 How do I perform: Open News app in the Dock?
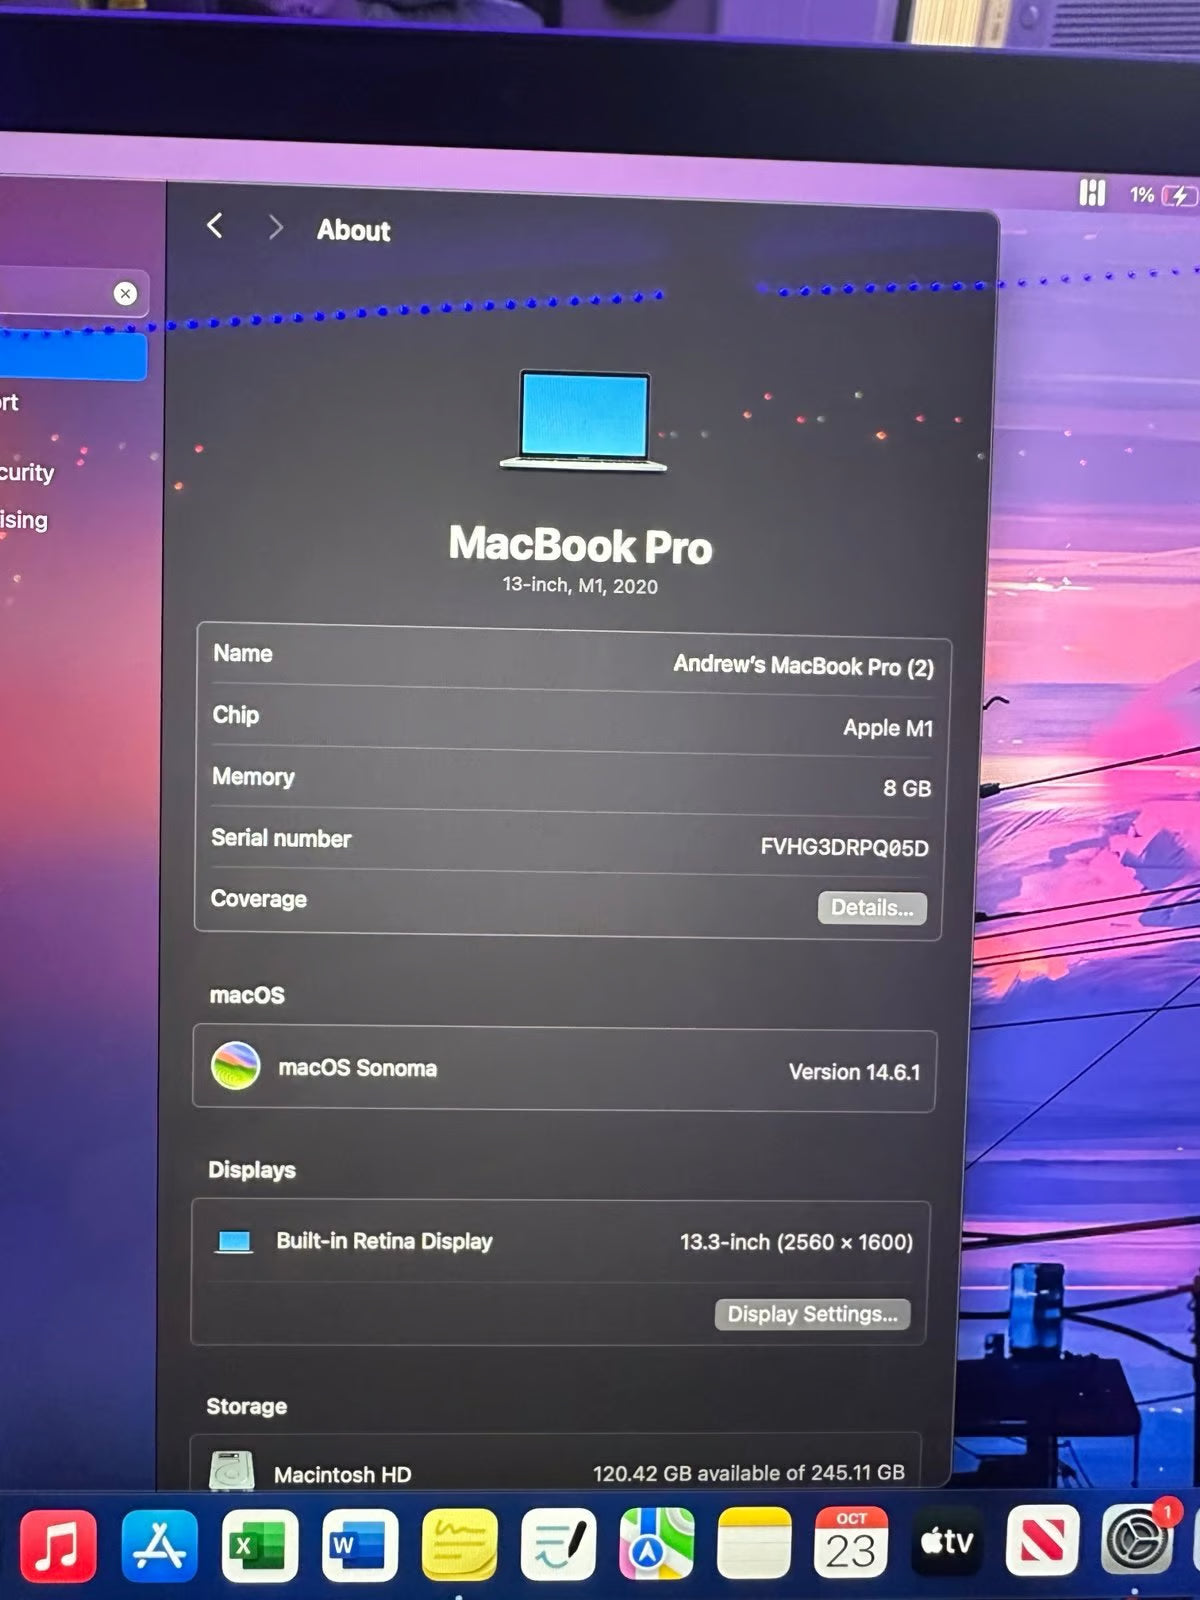[x=1042, y=1540]
